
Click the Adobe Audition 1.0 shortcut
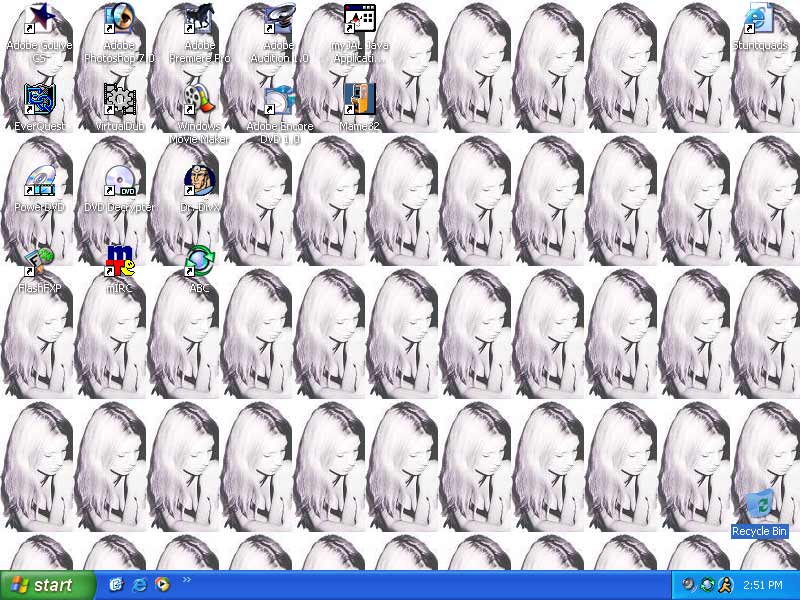(x=279, y=19)
